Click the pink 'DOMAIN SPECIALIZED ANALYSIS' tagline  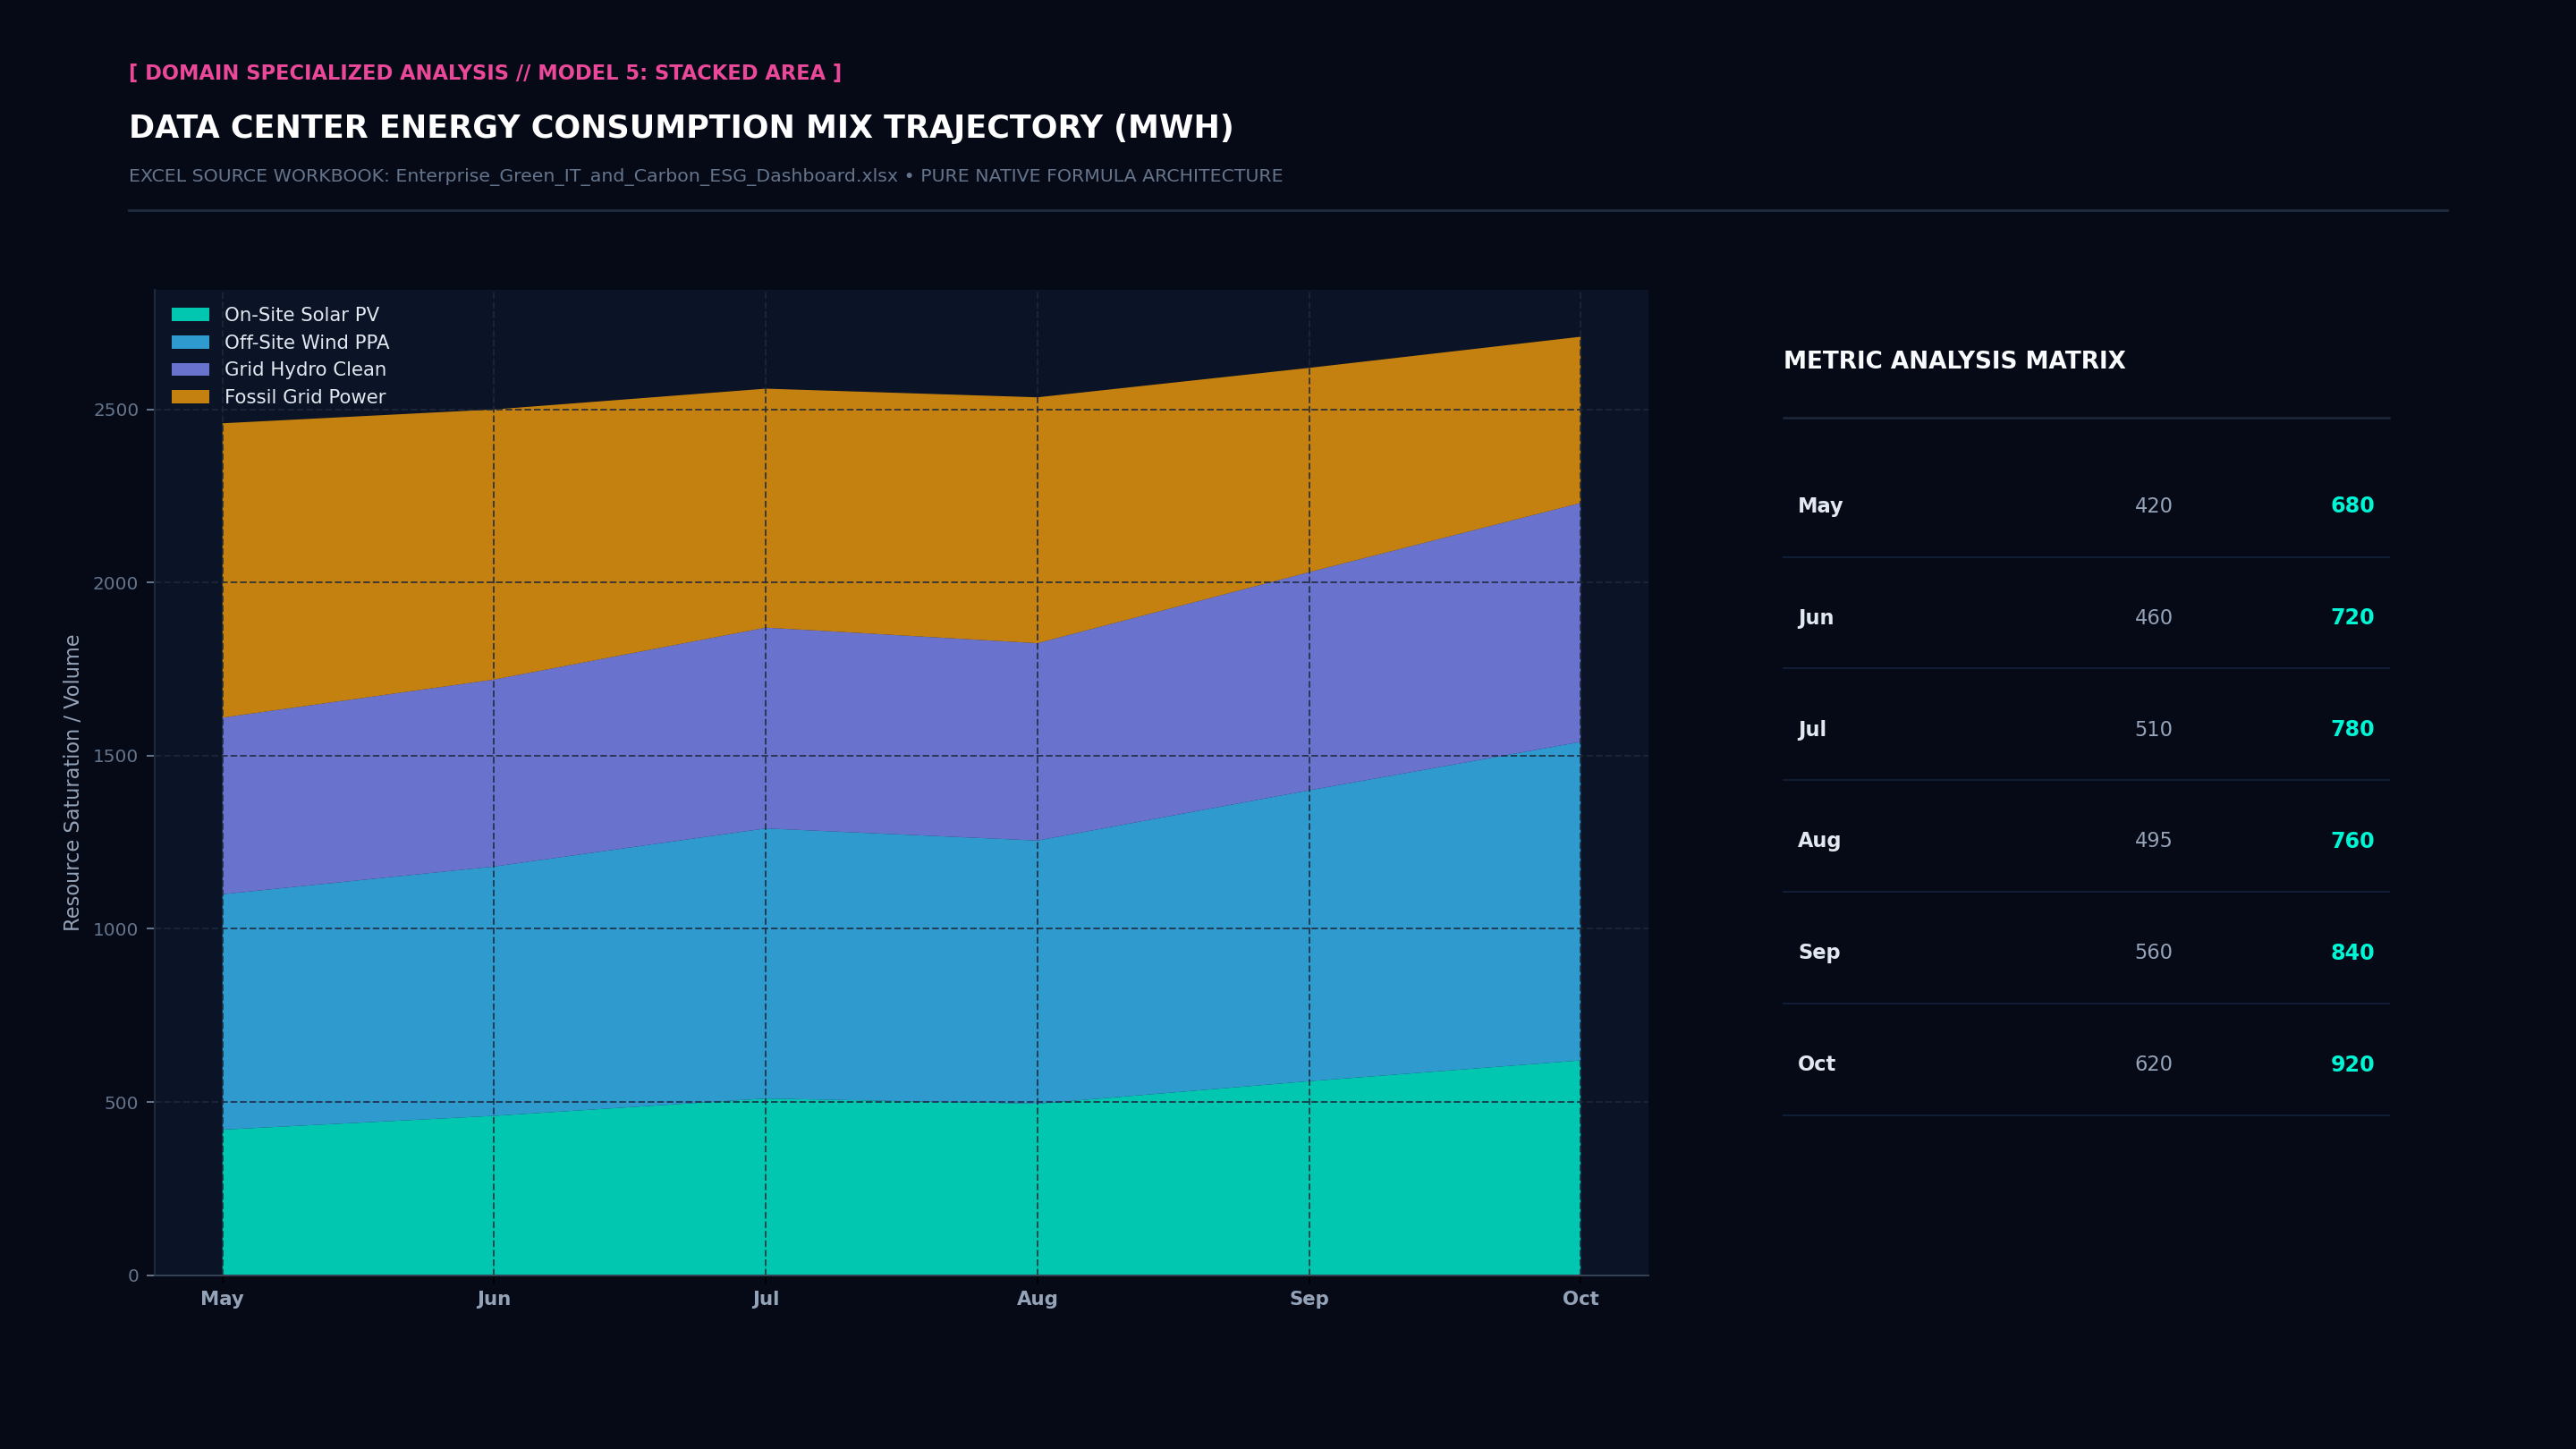point(485,73)
